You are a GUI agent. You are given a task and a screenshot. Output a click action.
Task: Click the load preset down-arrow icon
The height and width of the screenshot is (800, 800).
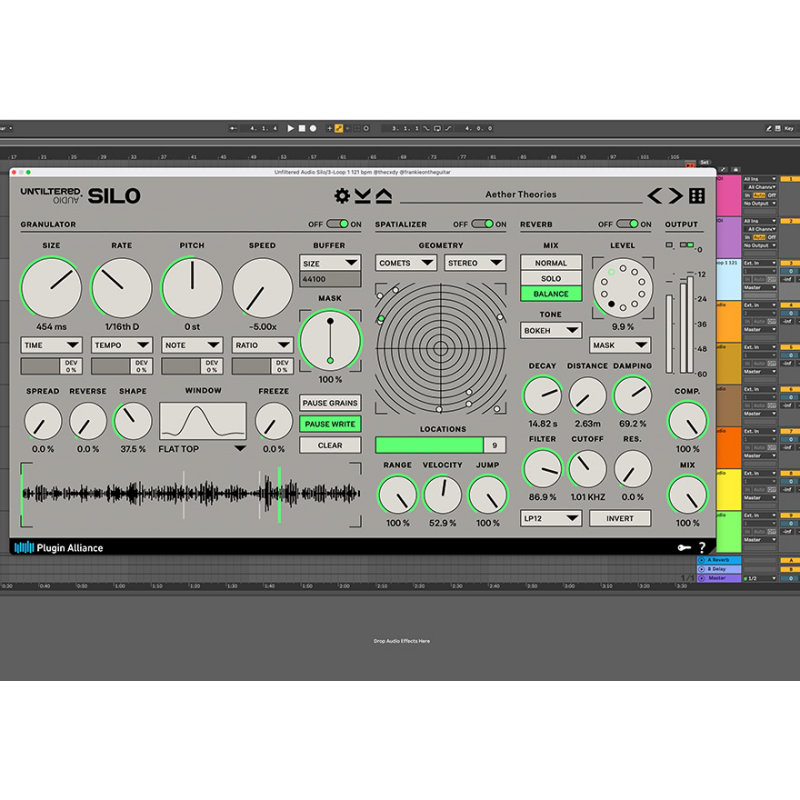(363, 195)
